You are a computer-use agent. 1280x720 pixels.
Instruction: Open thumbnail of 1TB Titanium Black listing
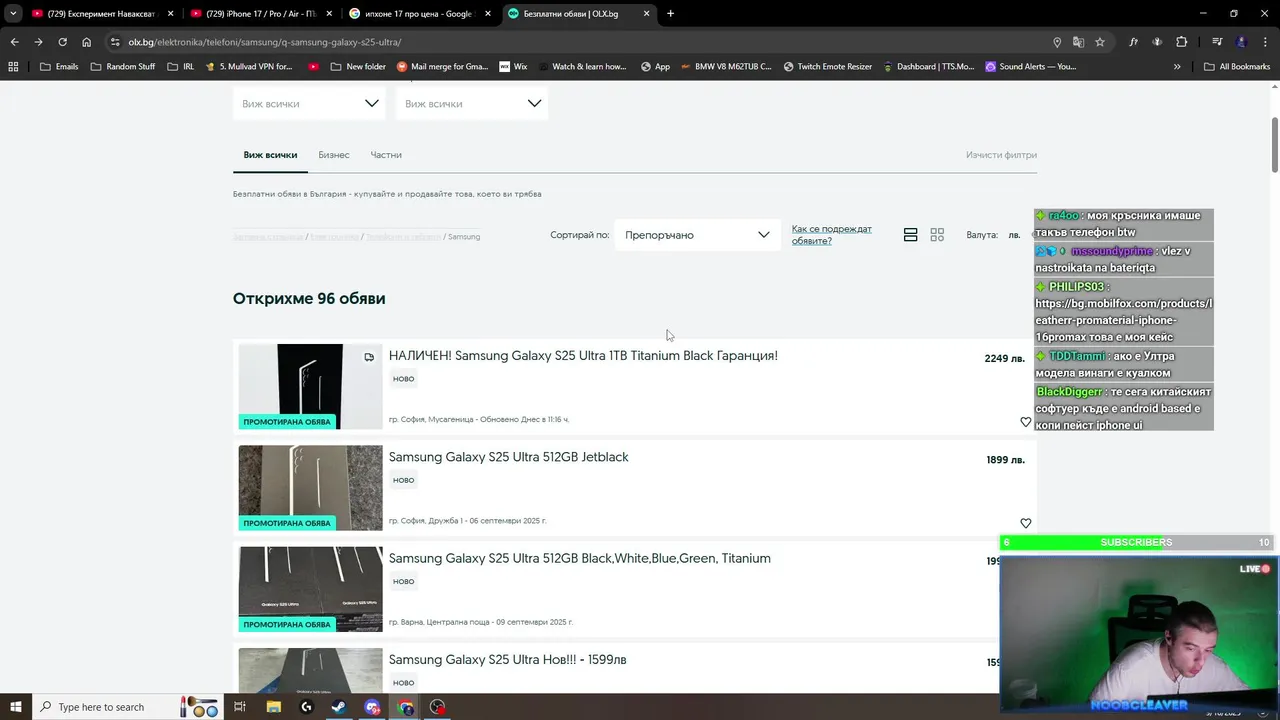coord(310,387)
